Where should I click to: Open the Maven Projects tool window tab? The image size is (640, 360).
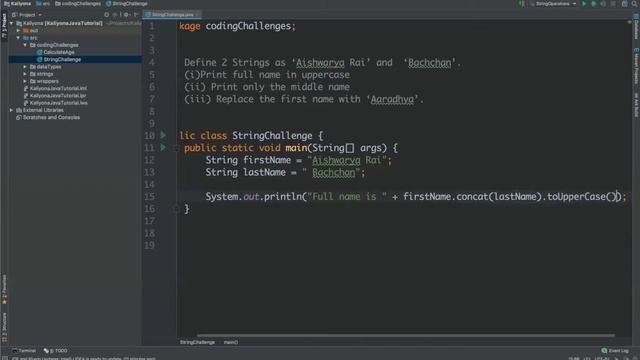(636, 65)
